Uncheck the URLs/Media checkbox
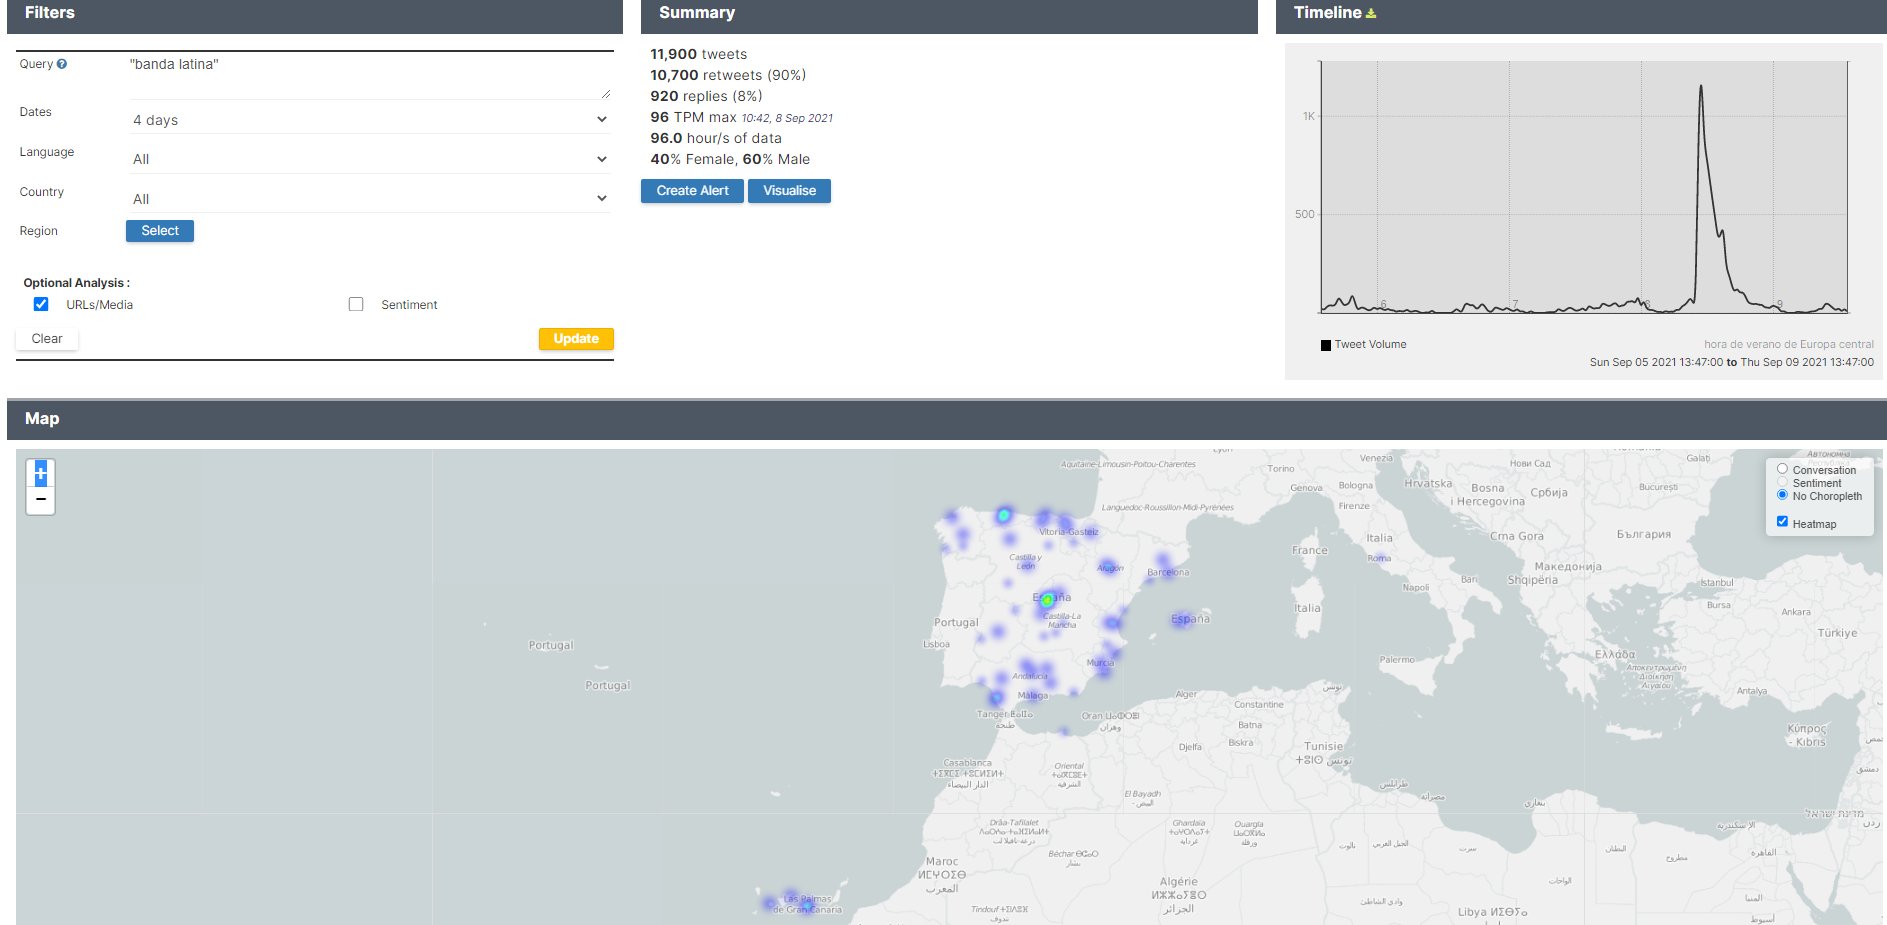Screen dimensions: 1887x925 coord(41,304)
